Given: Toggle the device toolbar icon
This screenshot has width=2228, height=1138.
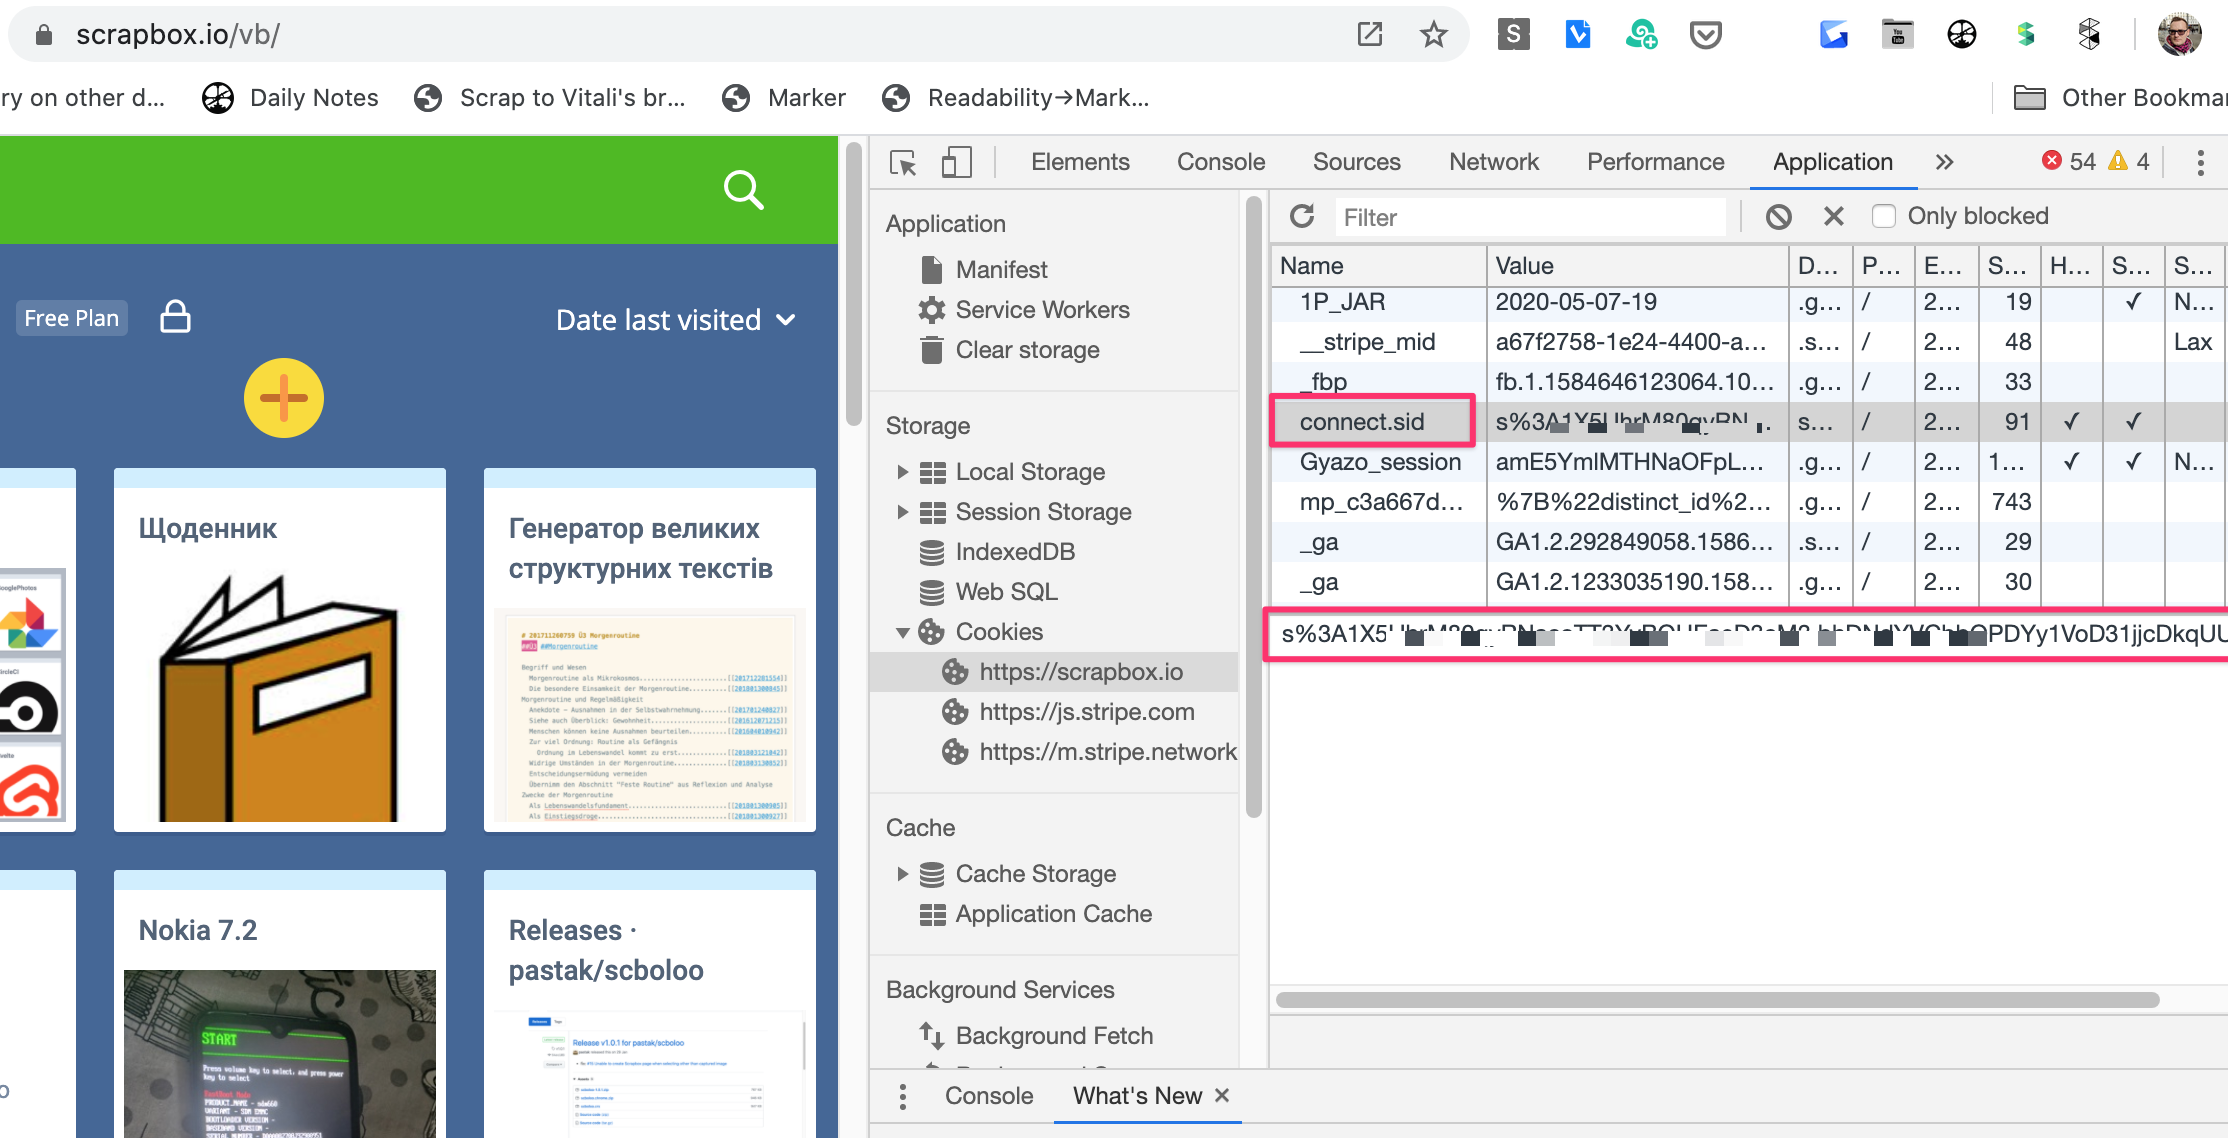Looking at the screenshot, I should [x=957, y=162].
